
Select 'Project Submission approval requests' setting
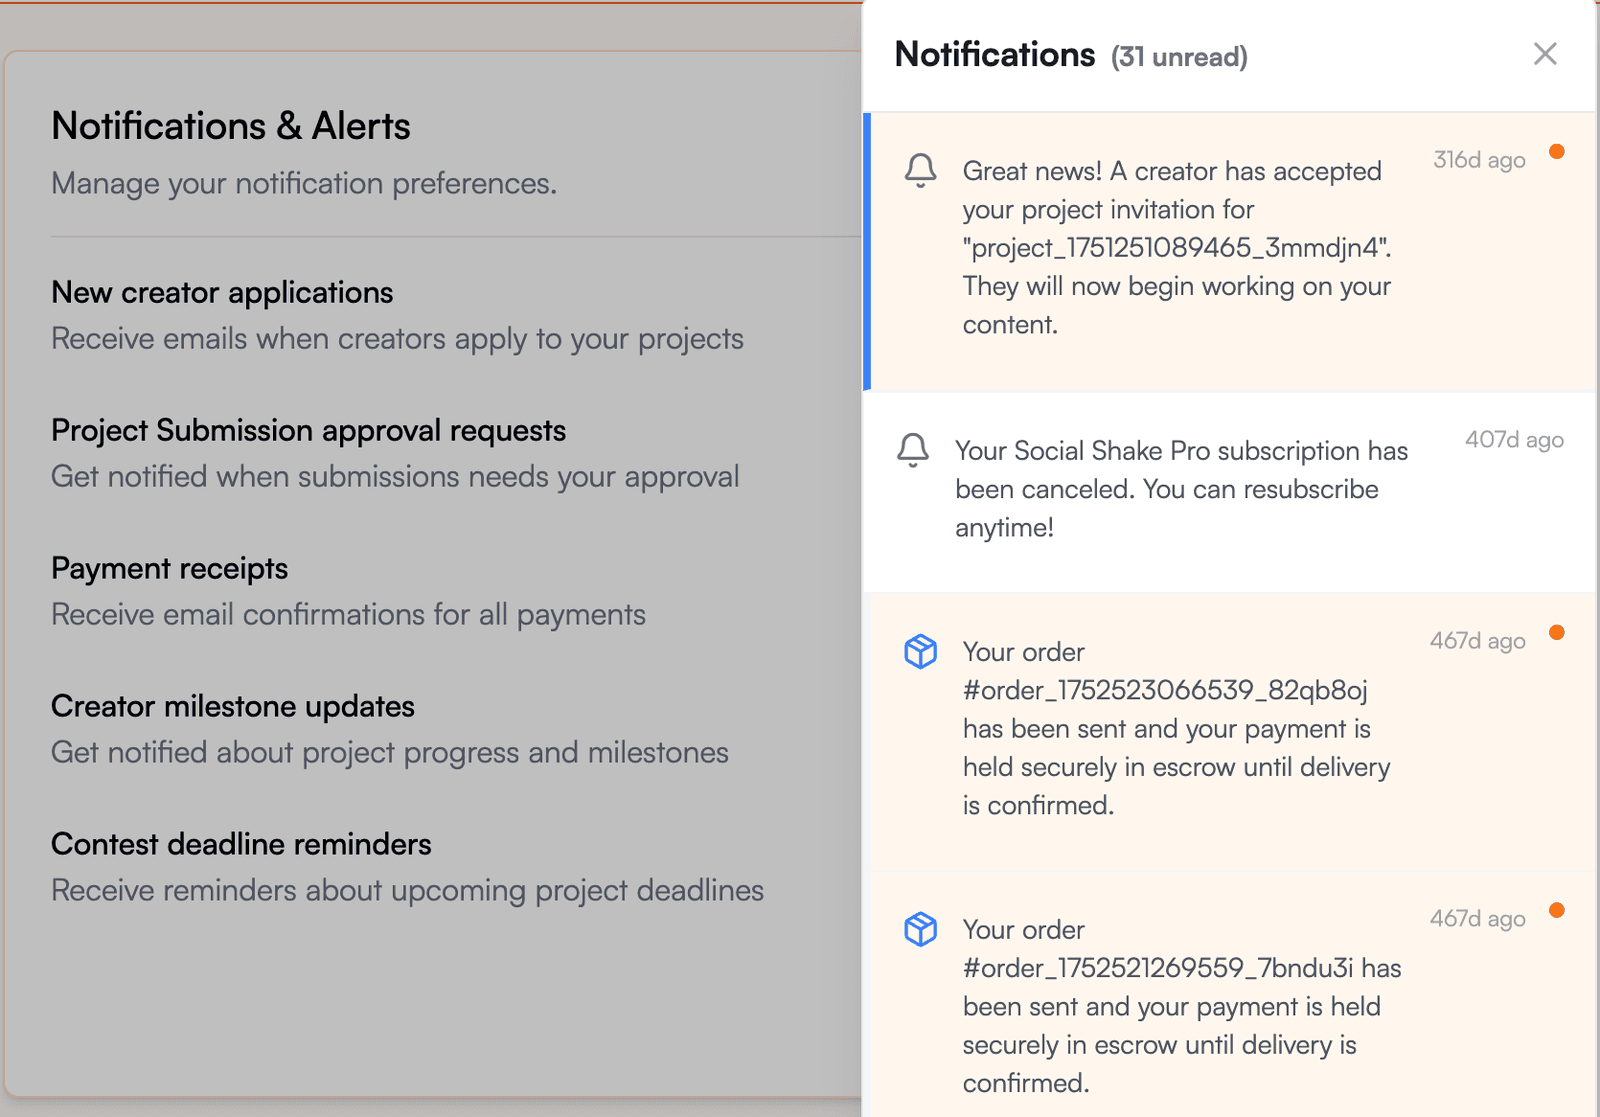click(x=308, y=430)
